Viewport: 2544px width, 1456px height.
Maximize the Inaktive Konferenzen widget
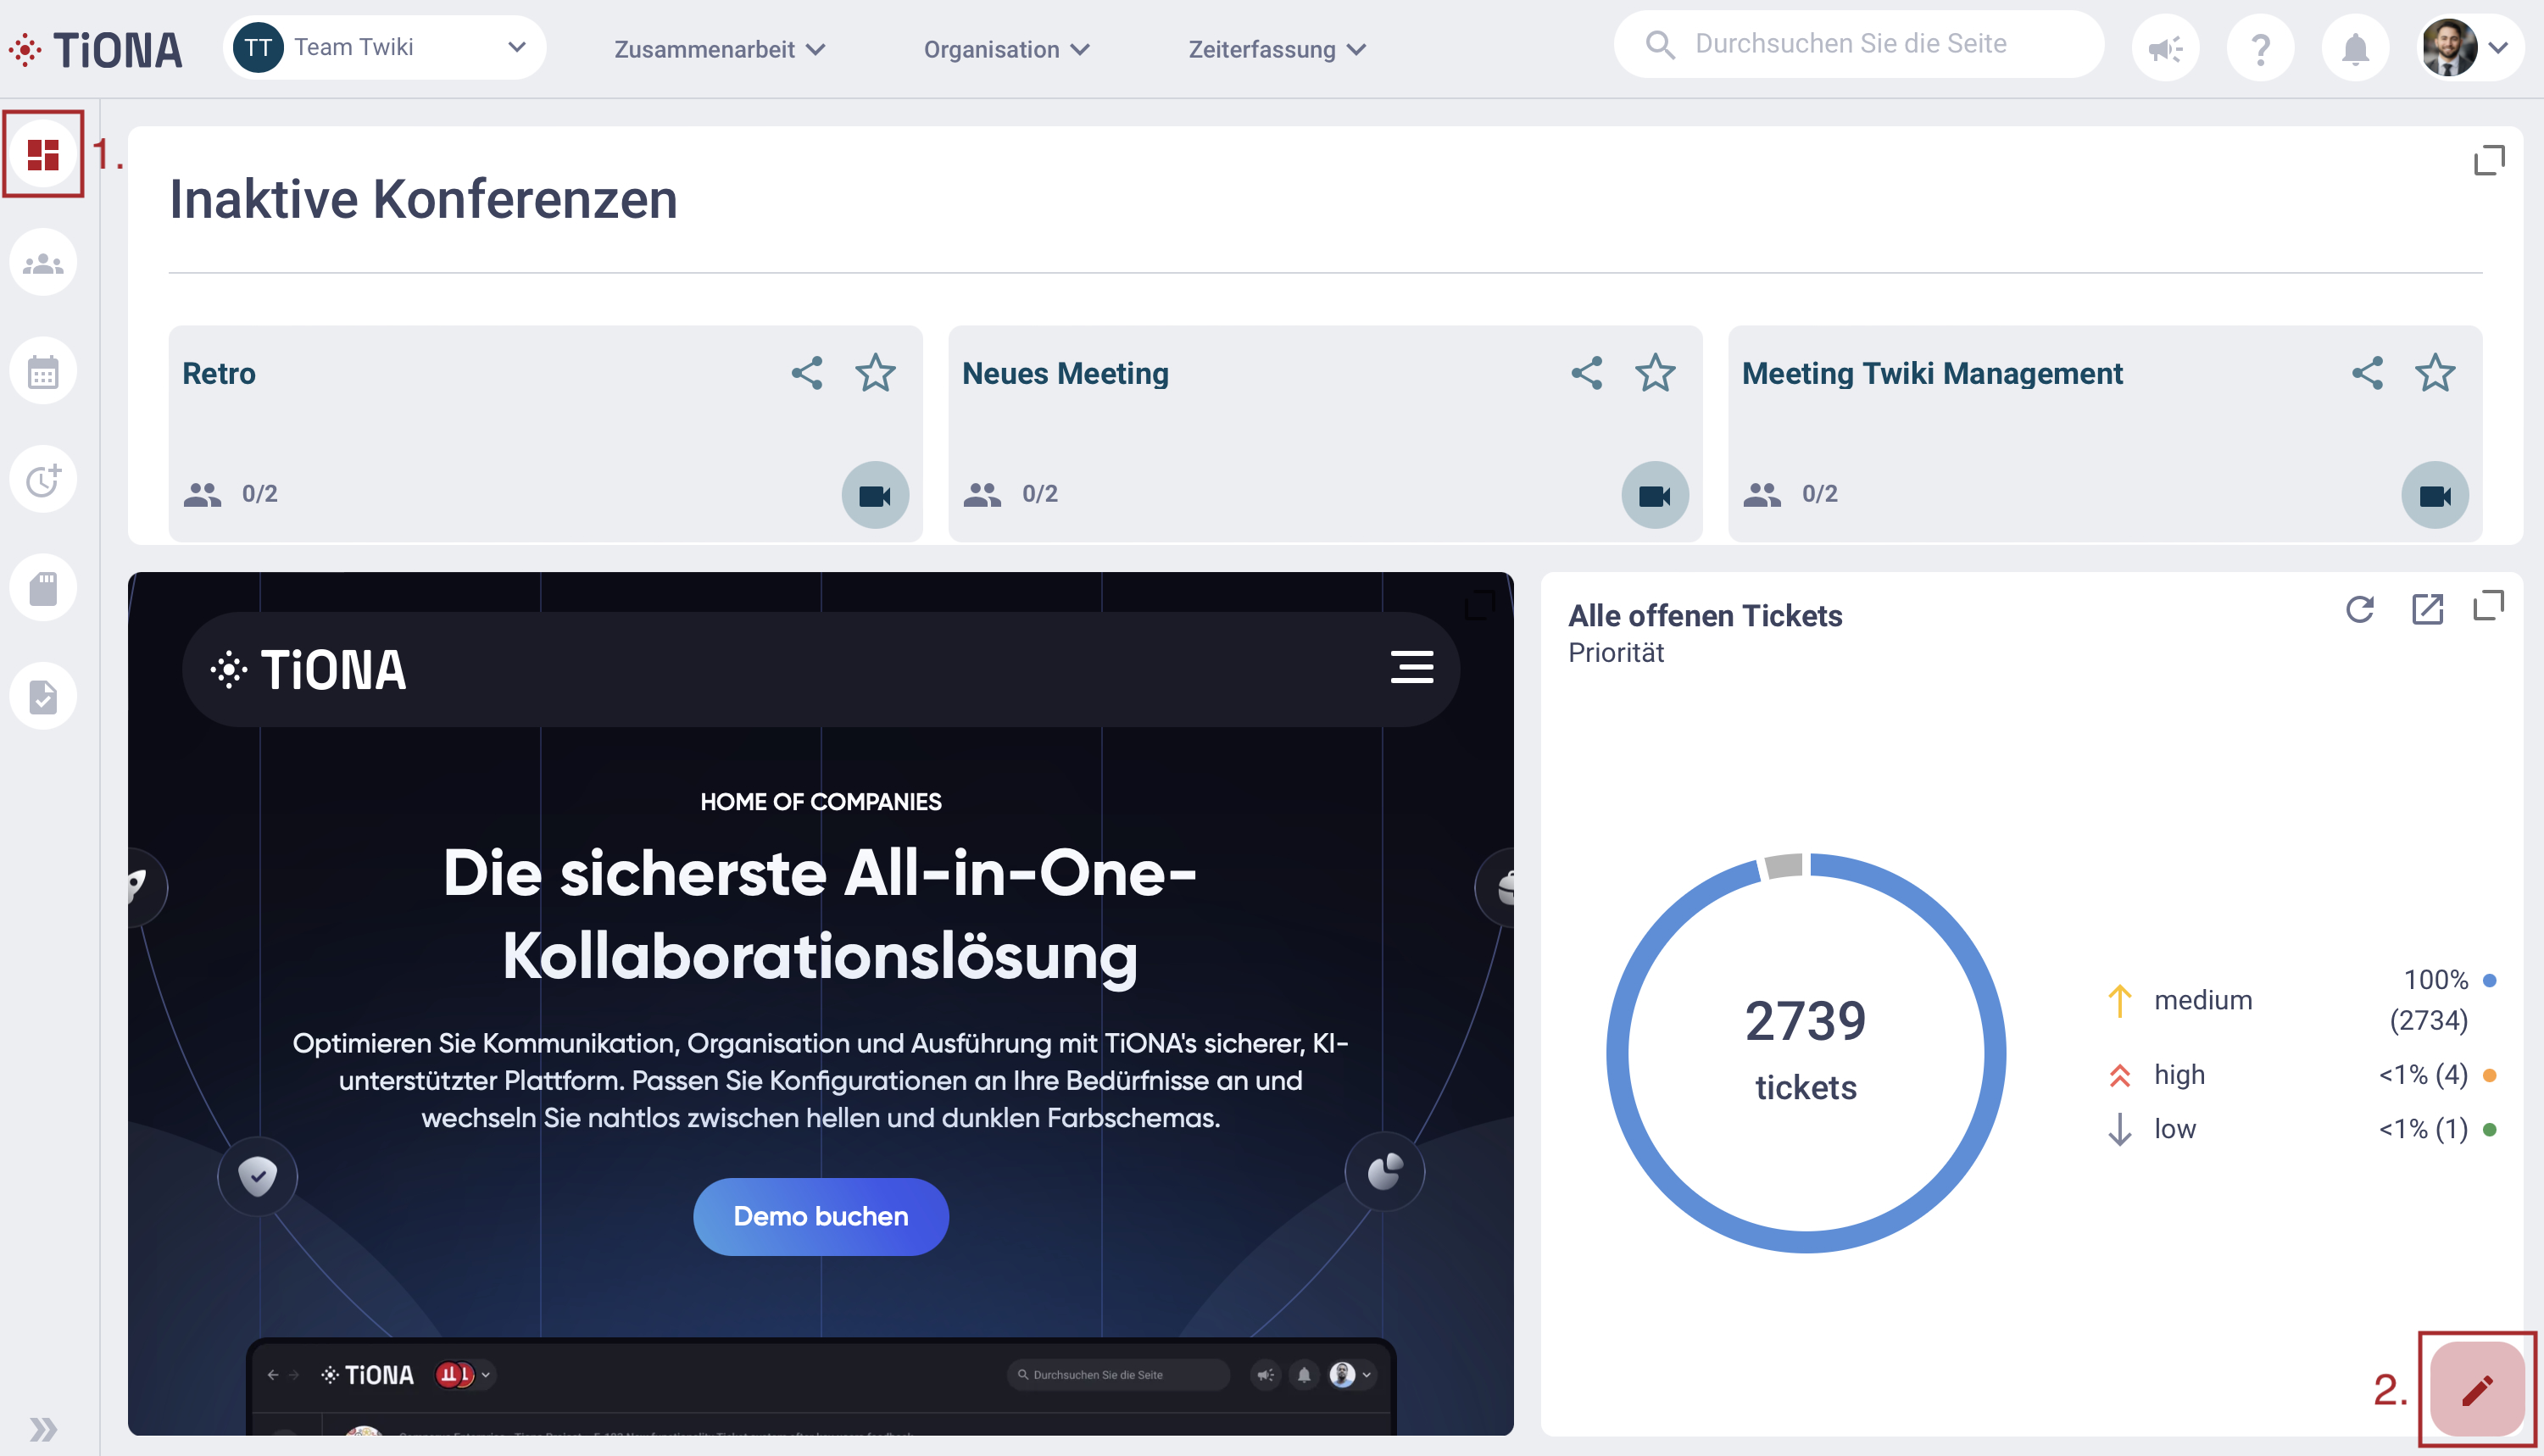tap(2488, 160)
